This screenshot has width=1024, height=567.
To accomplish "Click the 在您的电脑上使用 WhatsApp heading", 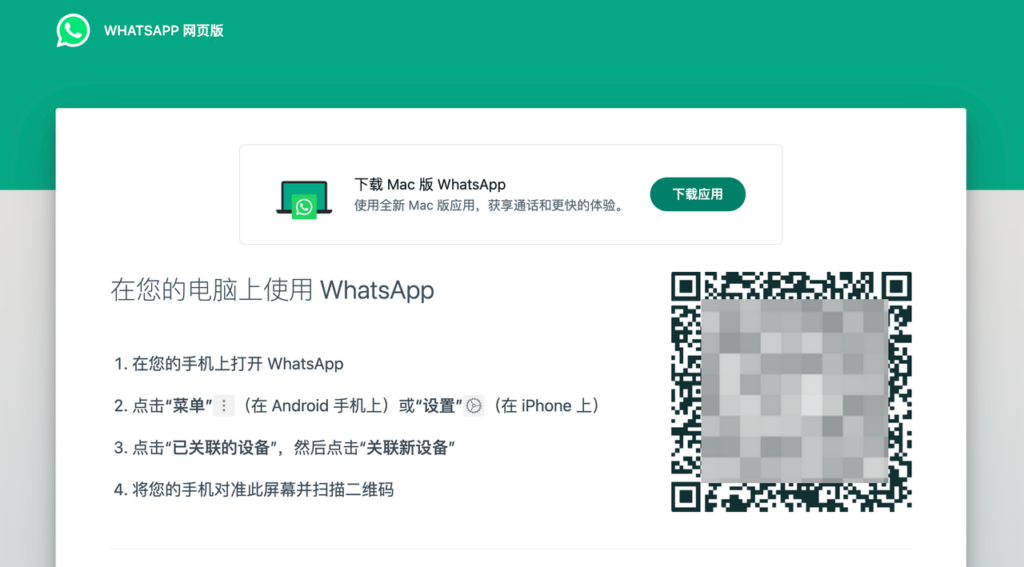I will coord(272,290).
